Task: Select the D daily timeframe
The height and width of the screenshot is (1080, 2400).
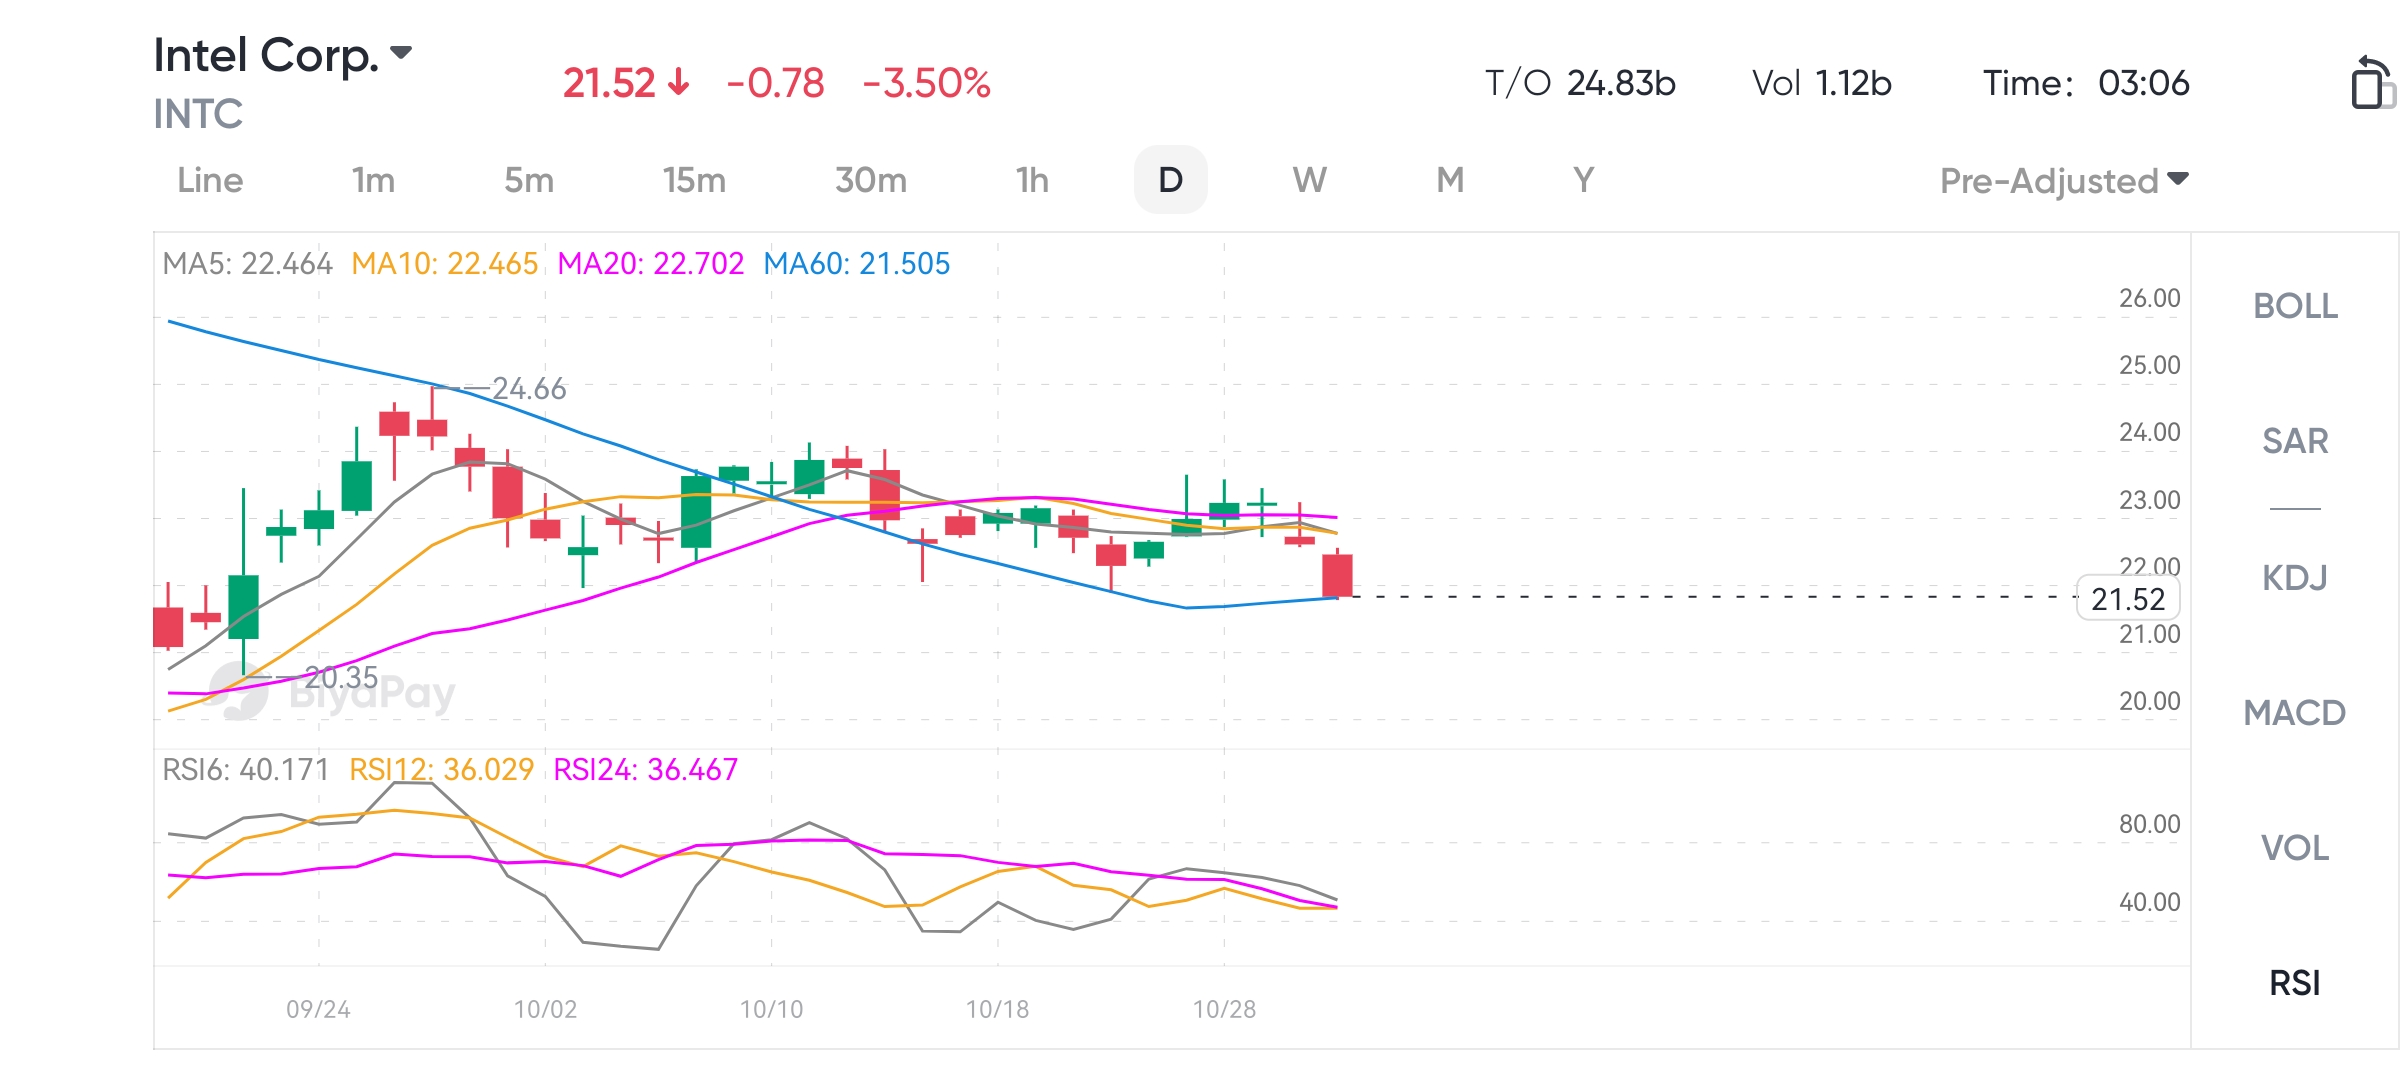Action: click(1170, 181)
